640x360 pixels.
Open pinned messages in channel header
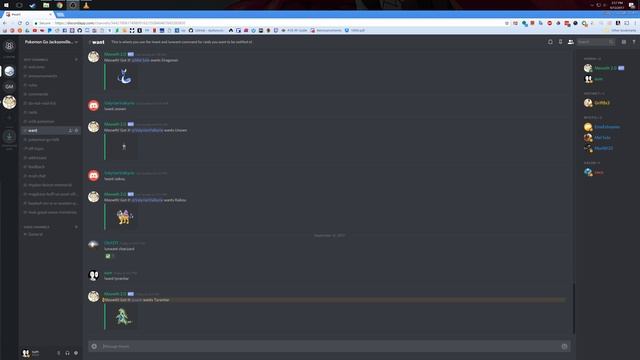tap(560, 42)
